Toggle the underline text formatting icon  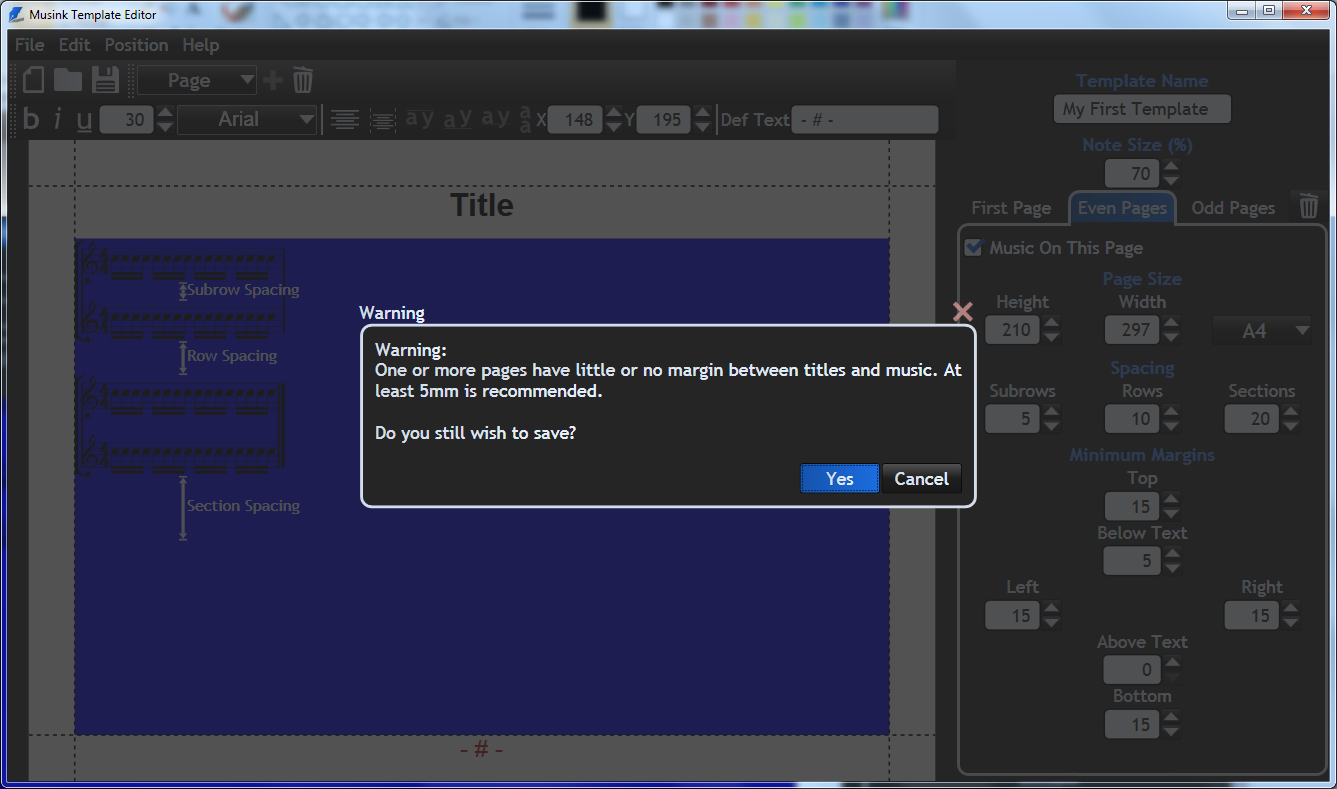[x=84, y=120]
